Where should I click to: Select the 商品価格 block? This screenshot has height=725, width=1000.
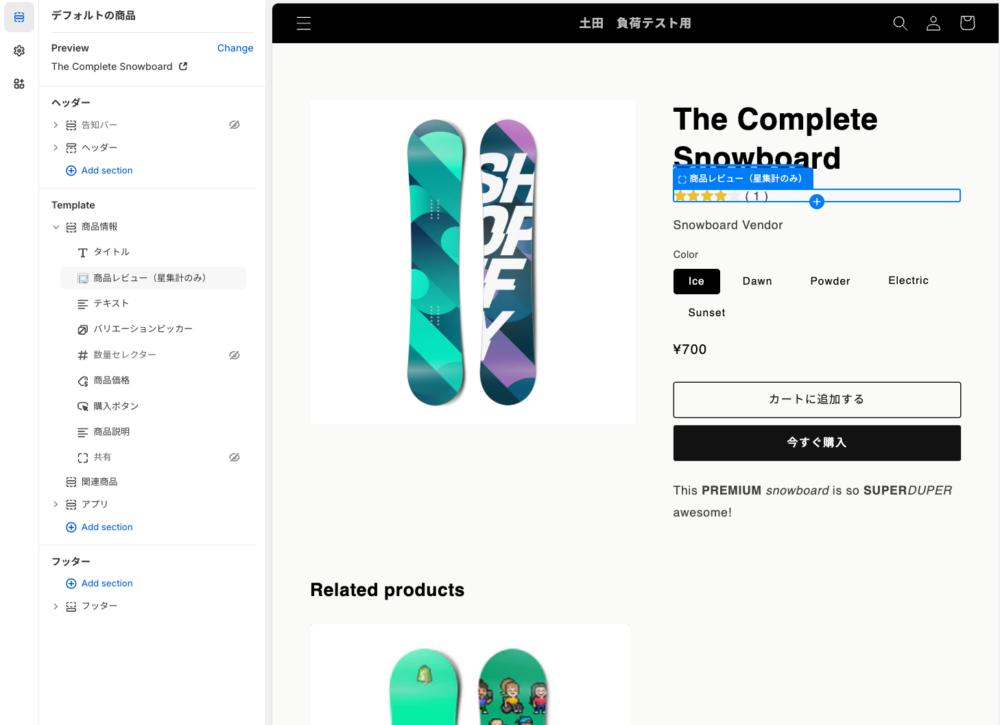tap(111, 380)
